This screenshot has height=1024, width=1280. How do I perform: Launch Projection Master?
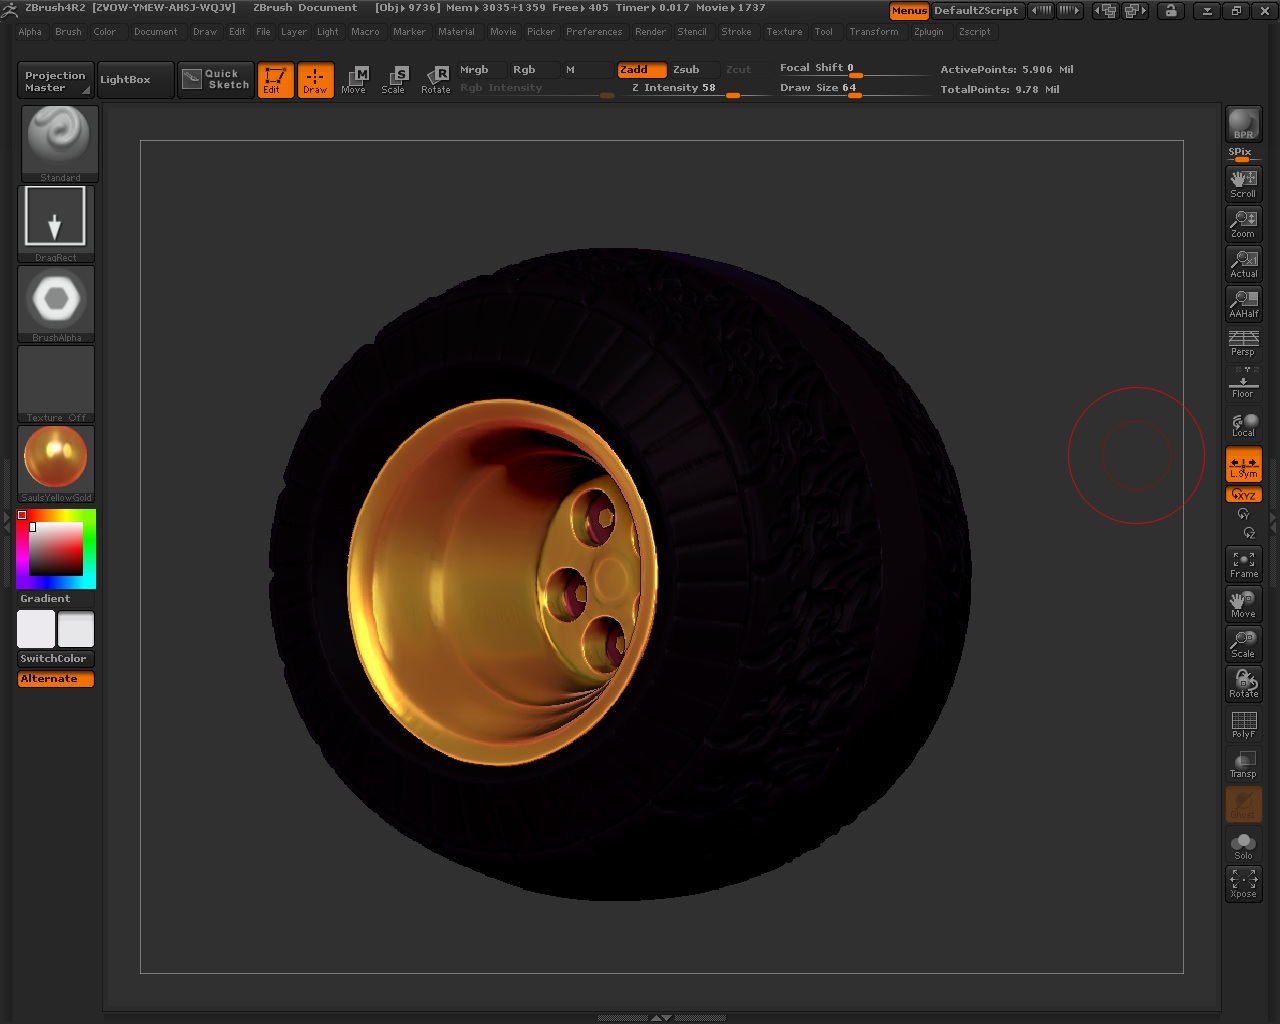[x=54, y=79]
